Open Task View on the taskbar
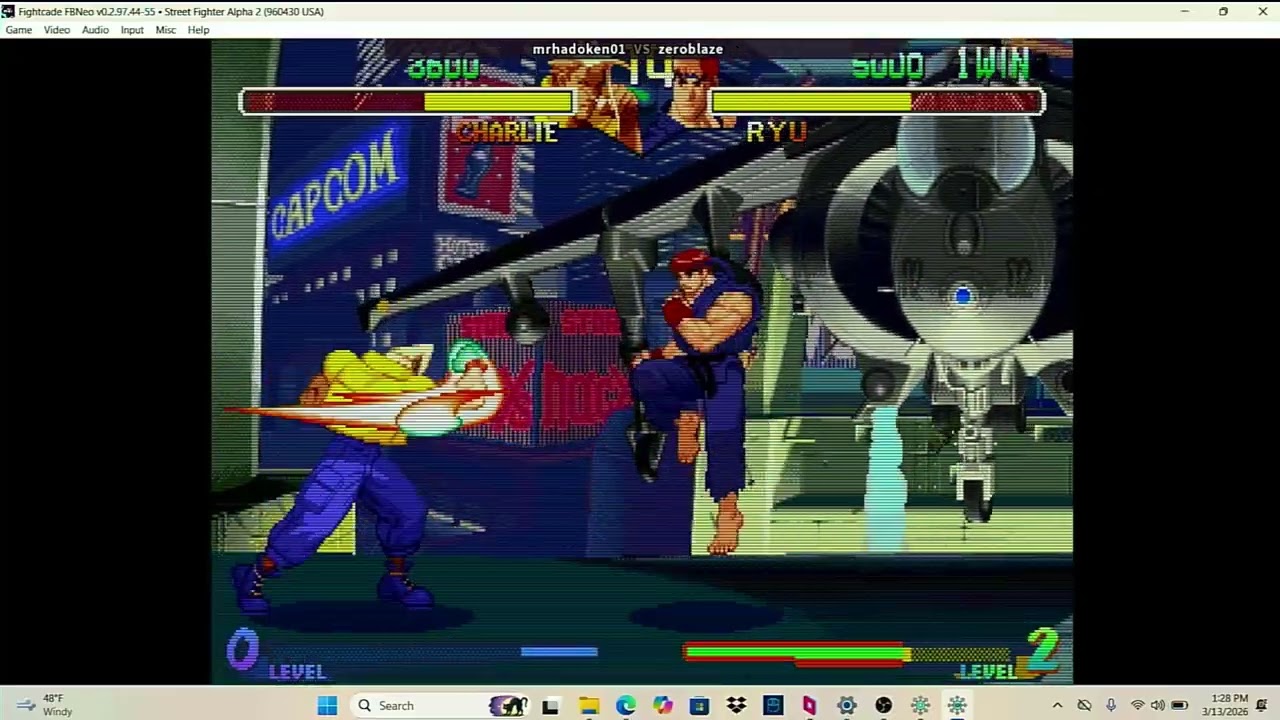The image size is (1280, 720). (x=550, y=706)
